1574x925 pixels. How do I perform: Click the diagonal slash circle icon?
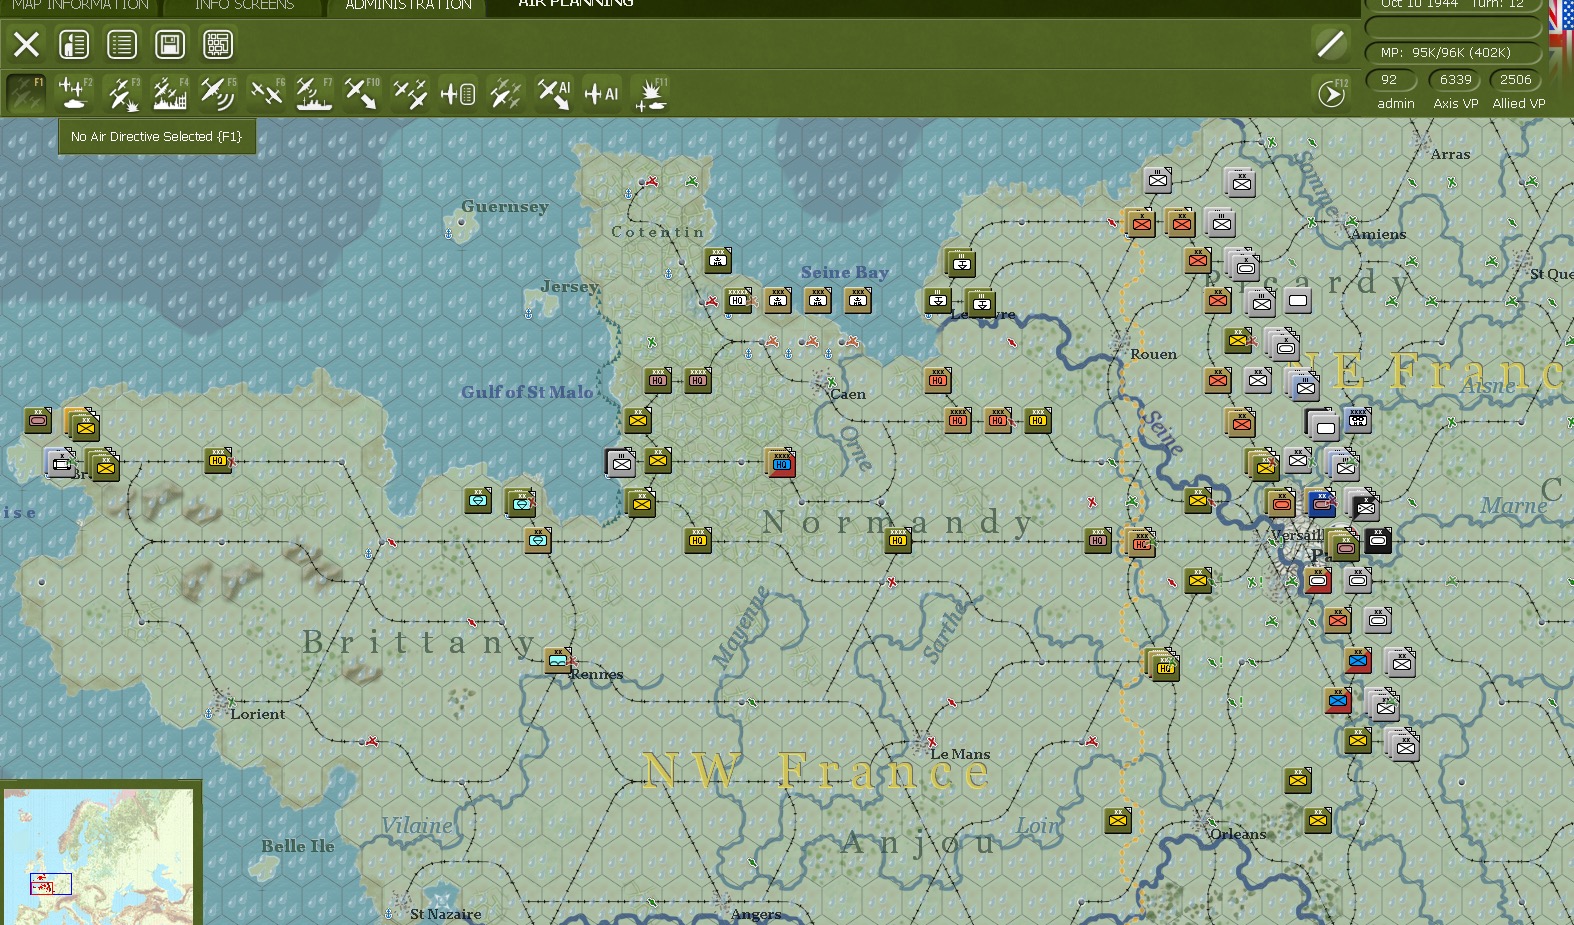point(1330,44)
